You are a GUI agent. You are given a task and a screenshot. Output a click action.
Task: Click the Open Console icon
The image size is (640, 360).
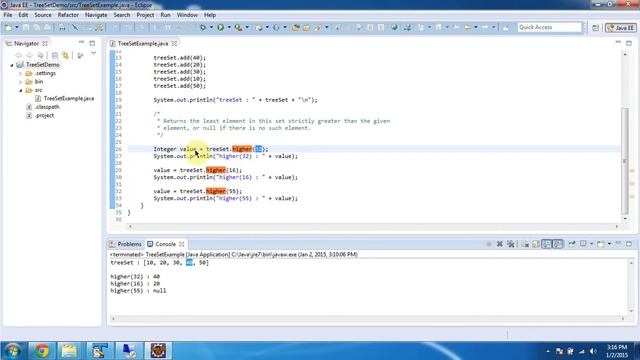coord(601,244)
